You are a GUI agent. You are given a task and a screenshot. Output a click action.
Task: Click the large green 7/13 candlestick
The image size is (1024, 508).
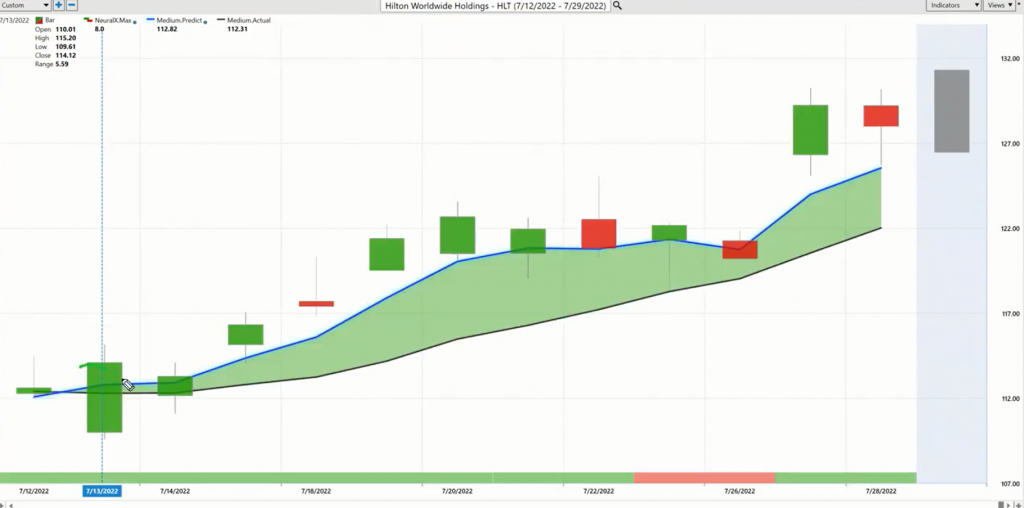[x=104, y=397]
